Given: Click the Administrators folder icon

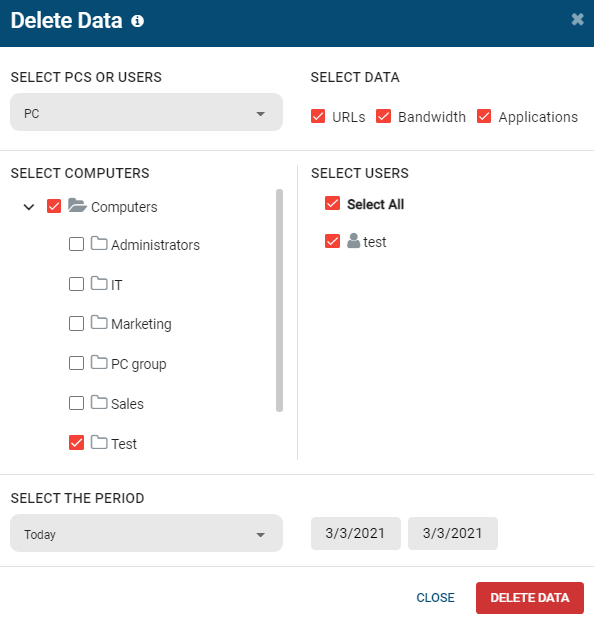Looking at the screenshot, I should pyautogui.click(x=99, y=243).
